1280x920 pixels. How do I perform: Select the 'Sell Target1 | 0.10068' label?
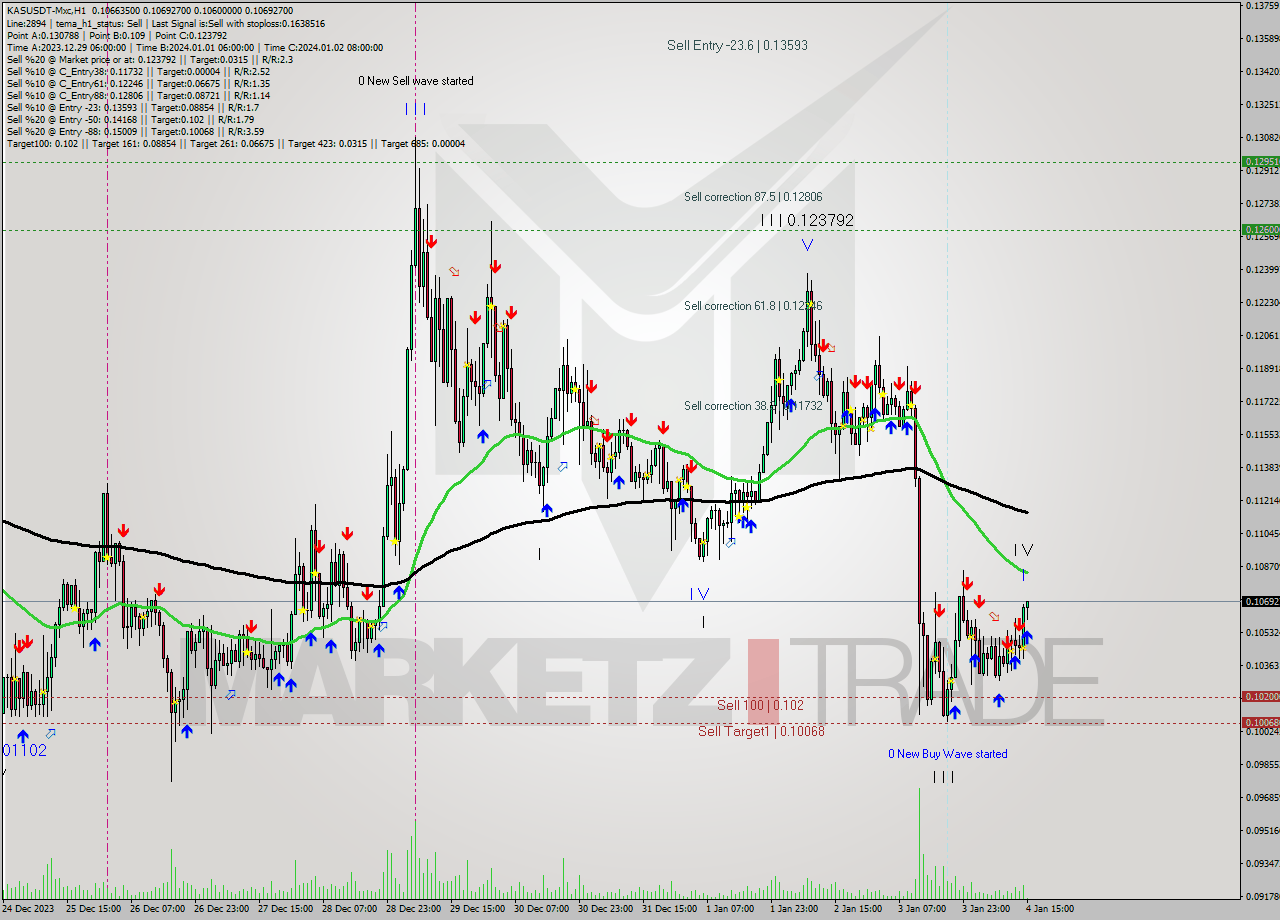761,731
